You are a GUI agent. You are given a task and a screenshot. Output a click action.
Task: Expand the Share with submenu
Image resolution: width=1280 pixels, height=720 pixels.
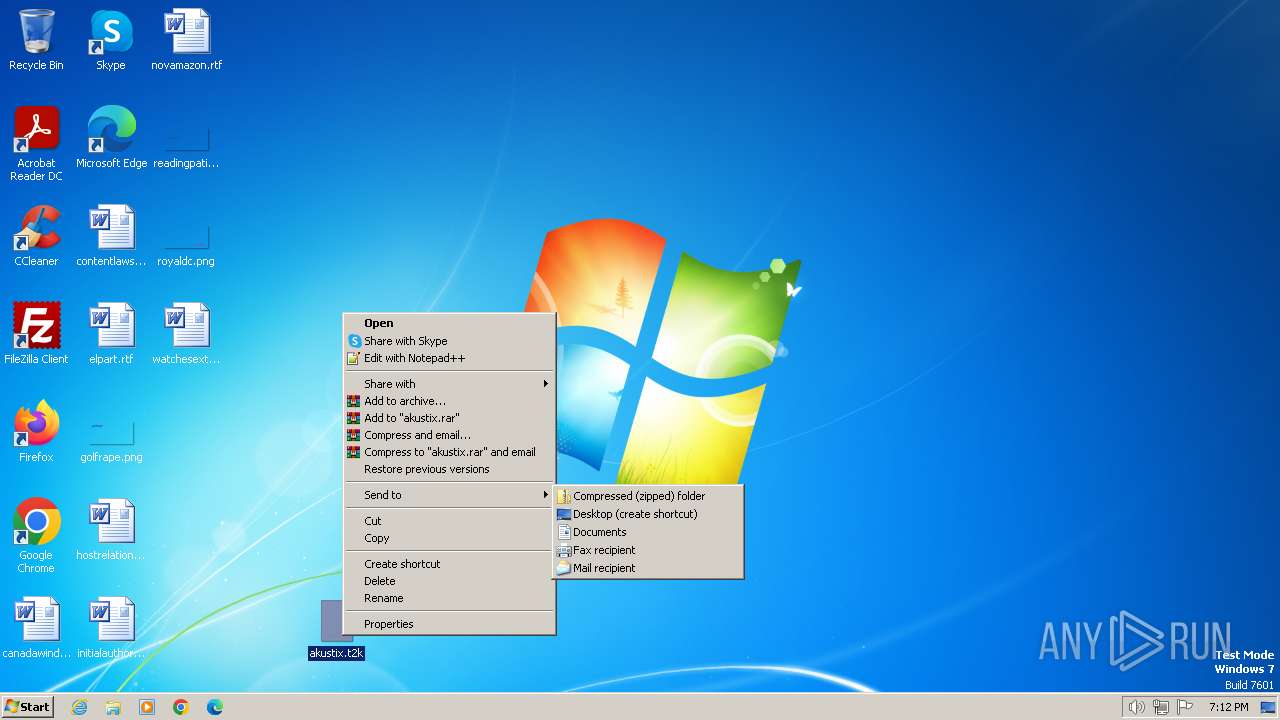[x=449, y=384]
